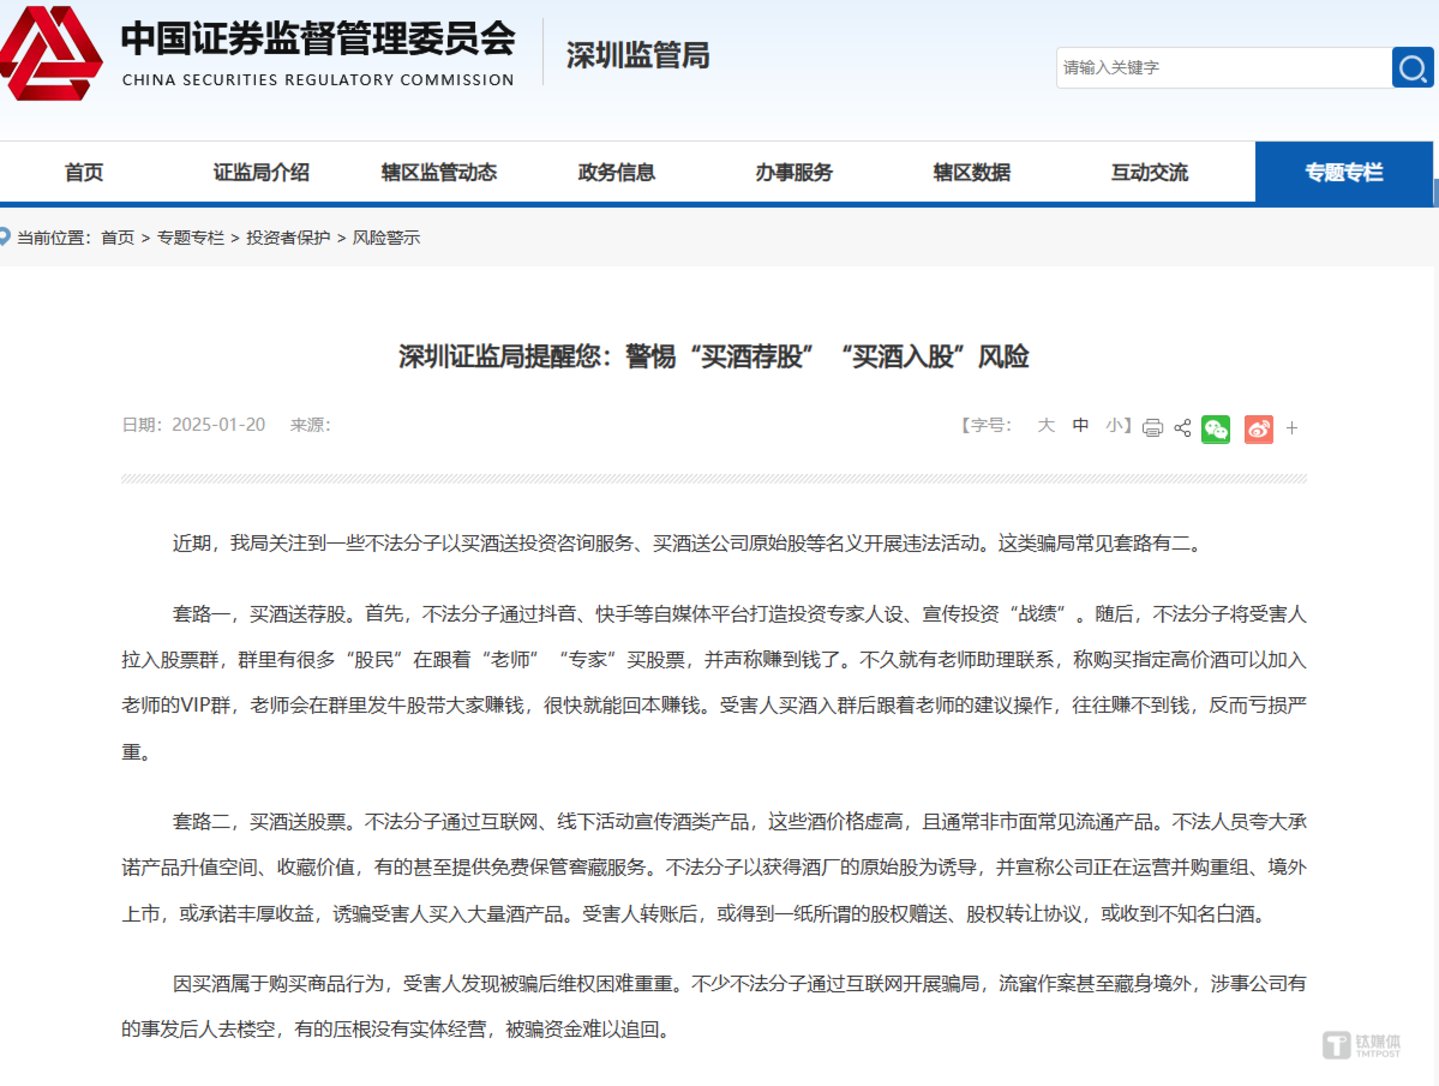Click the 请输入关键字 search input field

point(1222,68)
